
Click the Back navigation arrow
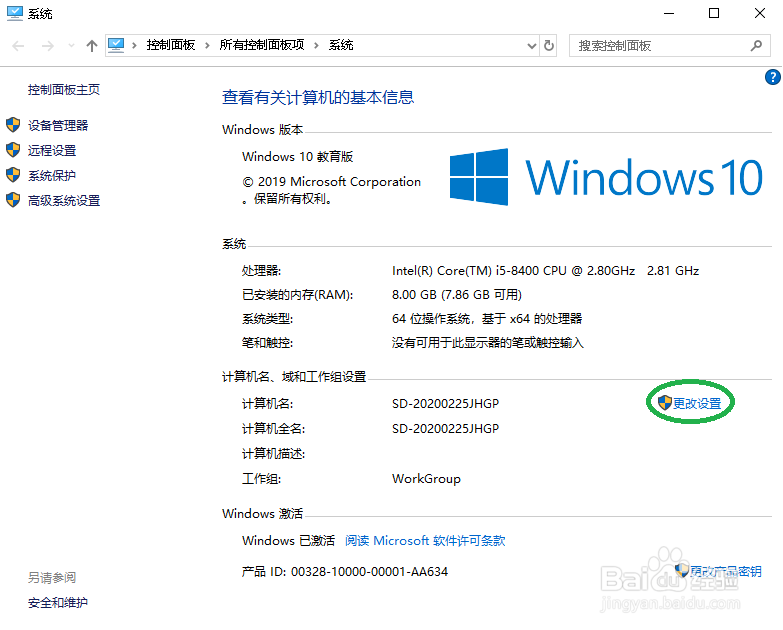click(x=18, y=46)
